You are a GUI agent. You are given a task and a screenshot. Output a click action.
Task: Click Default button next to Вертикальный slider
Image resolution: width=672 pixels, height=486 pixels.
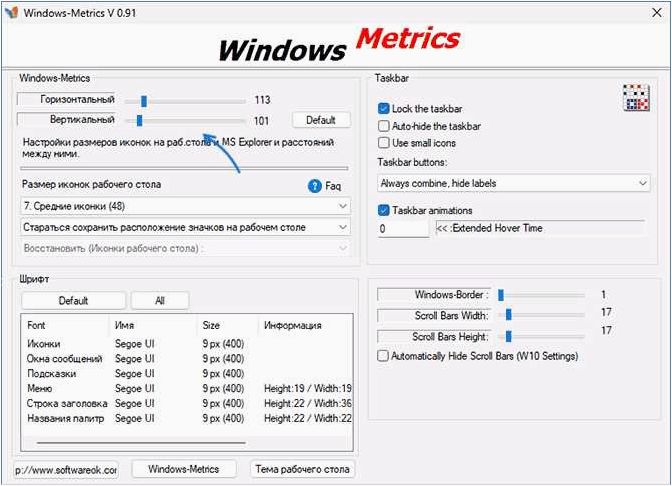(321, 120)
